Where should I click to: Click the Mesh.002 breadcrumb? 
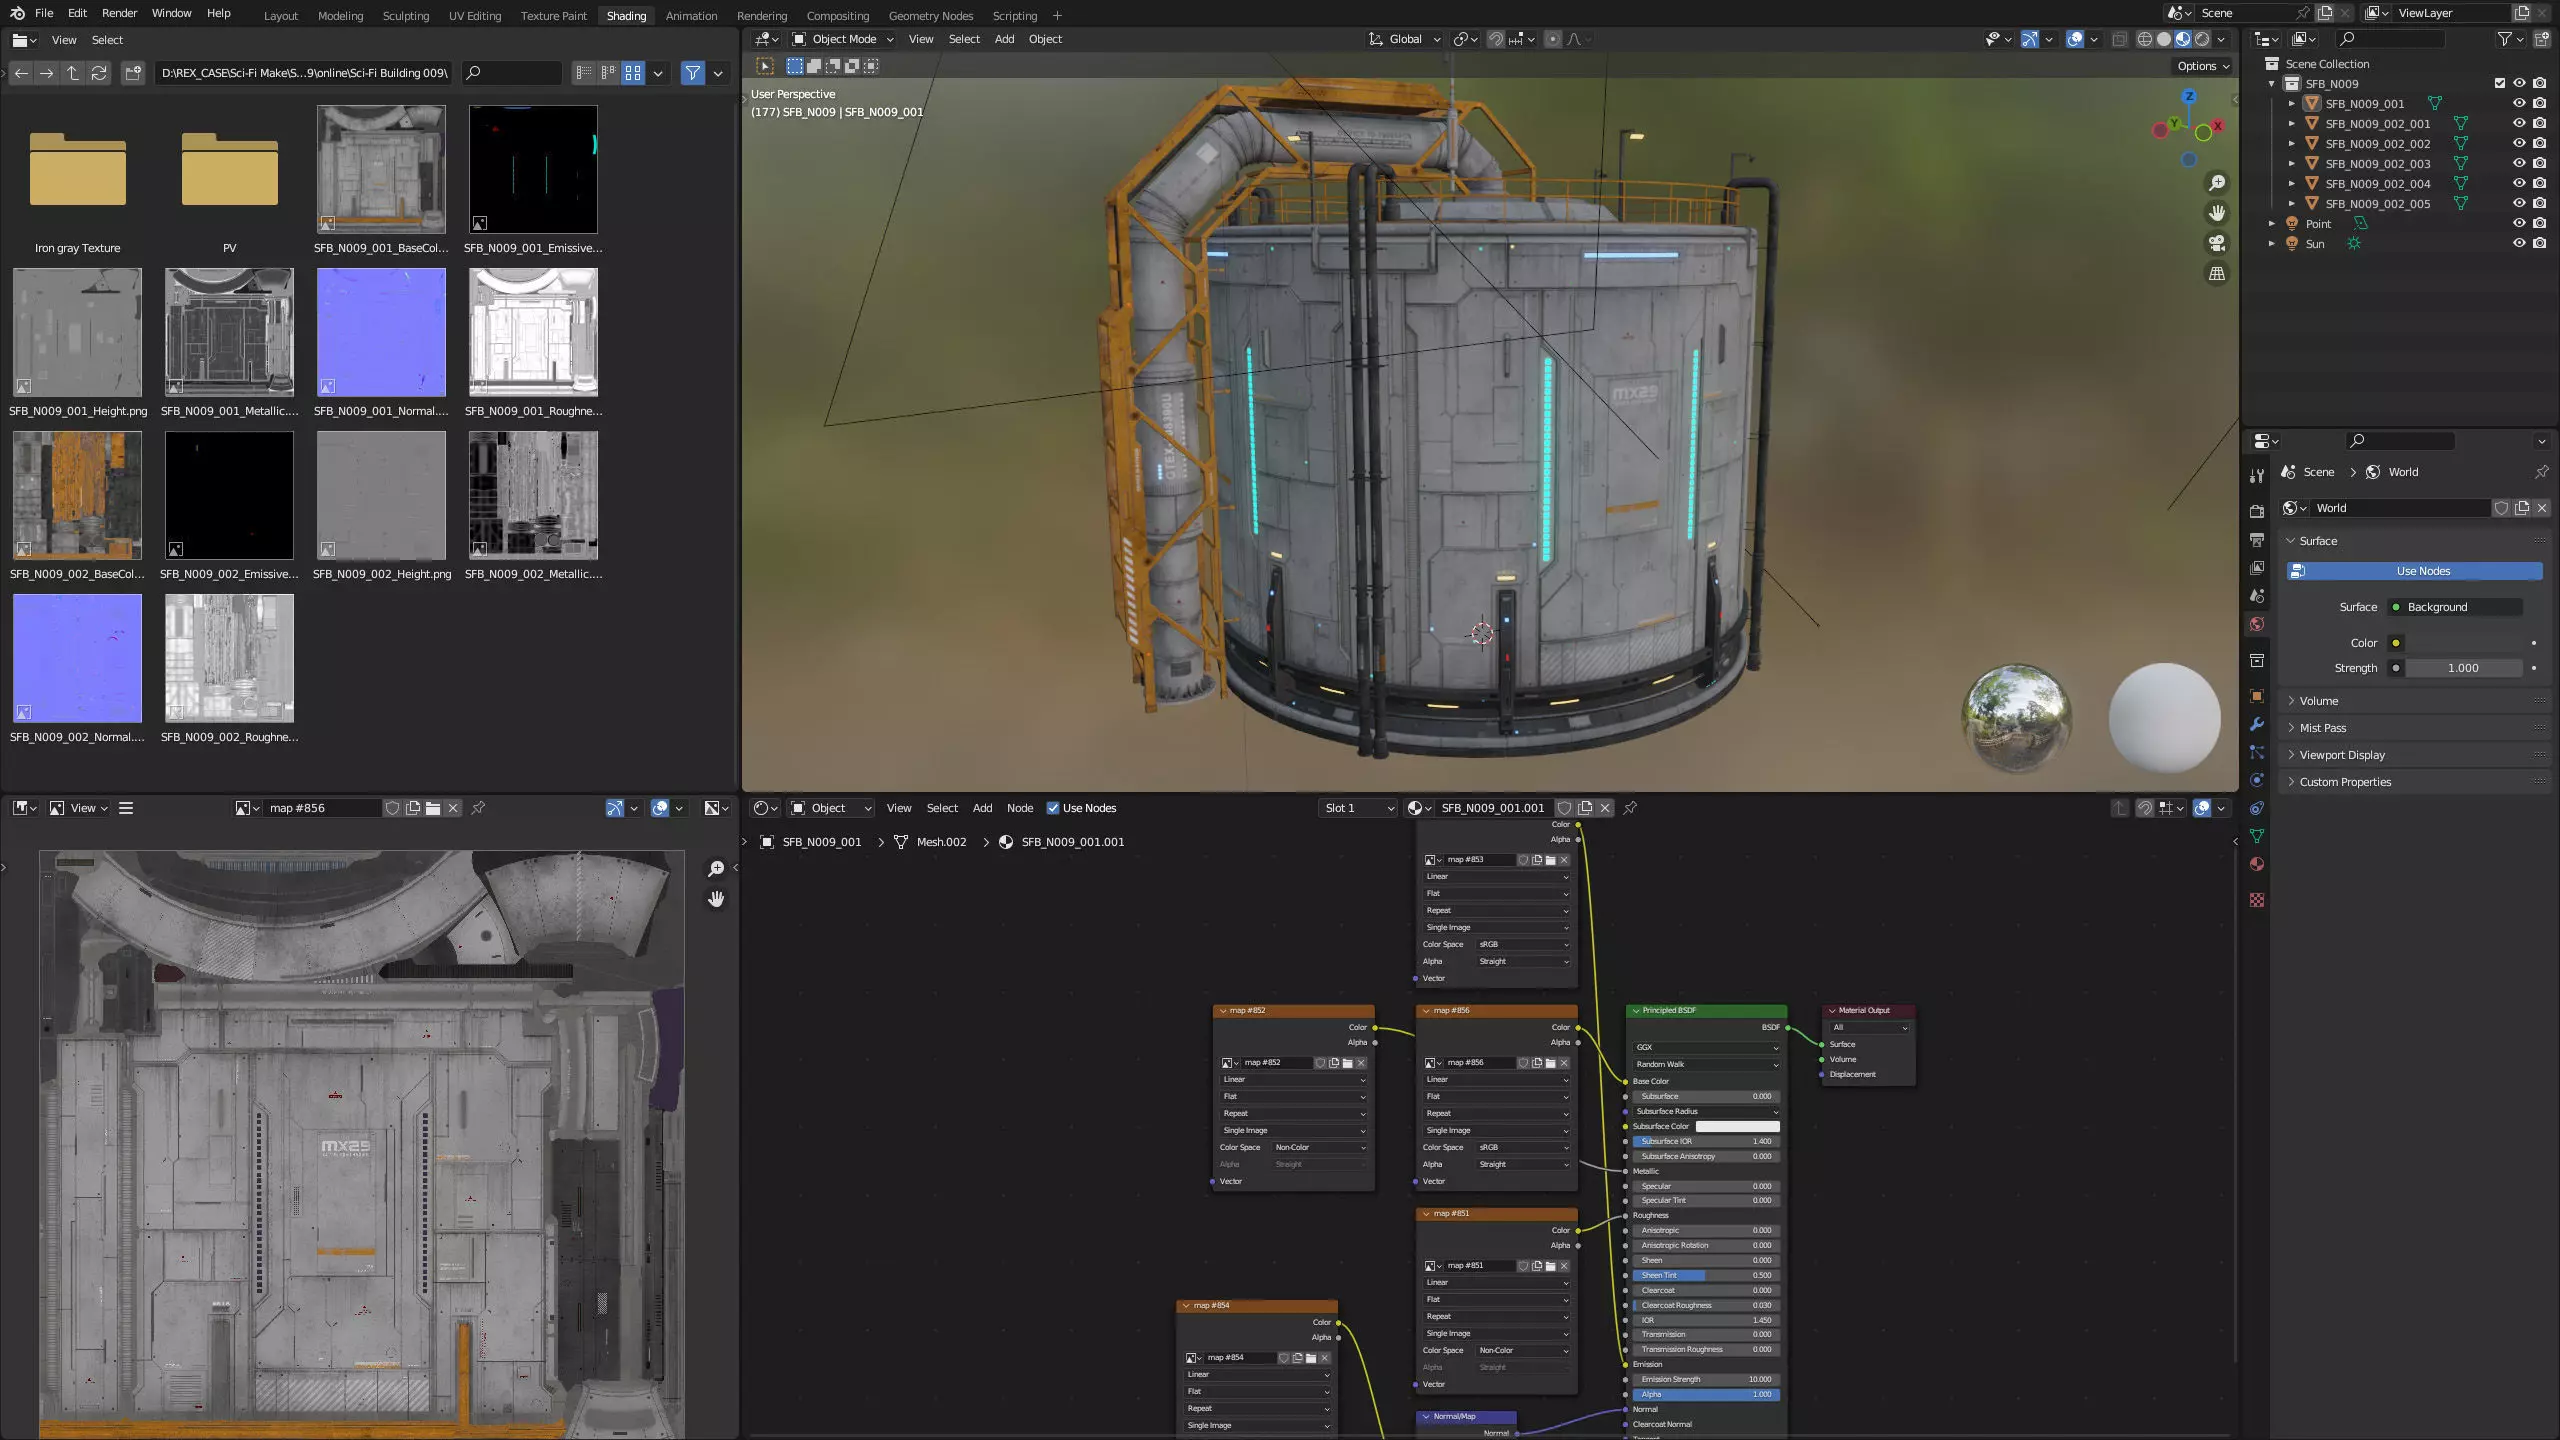click(x=930, y=842)
